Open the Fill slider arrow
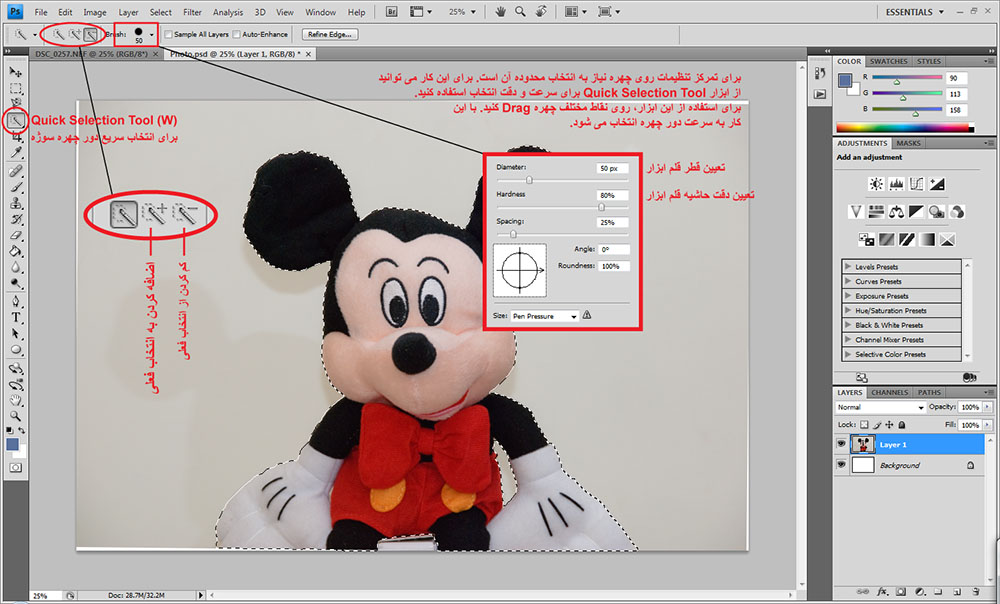 pos(988,425)
